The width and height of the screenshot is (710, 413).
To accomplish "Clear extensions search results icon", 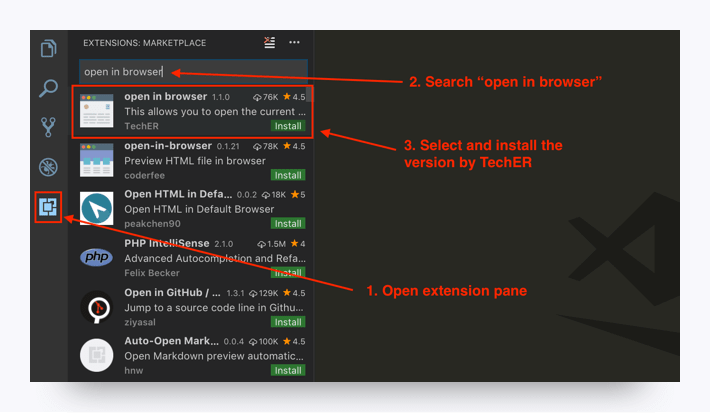I will pyautogui.click(x=269, y=43).
